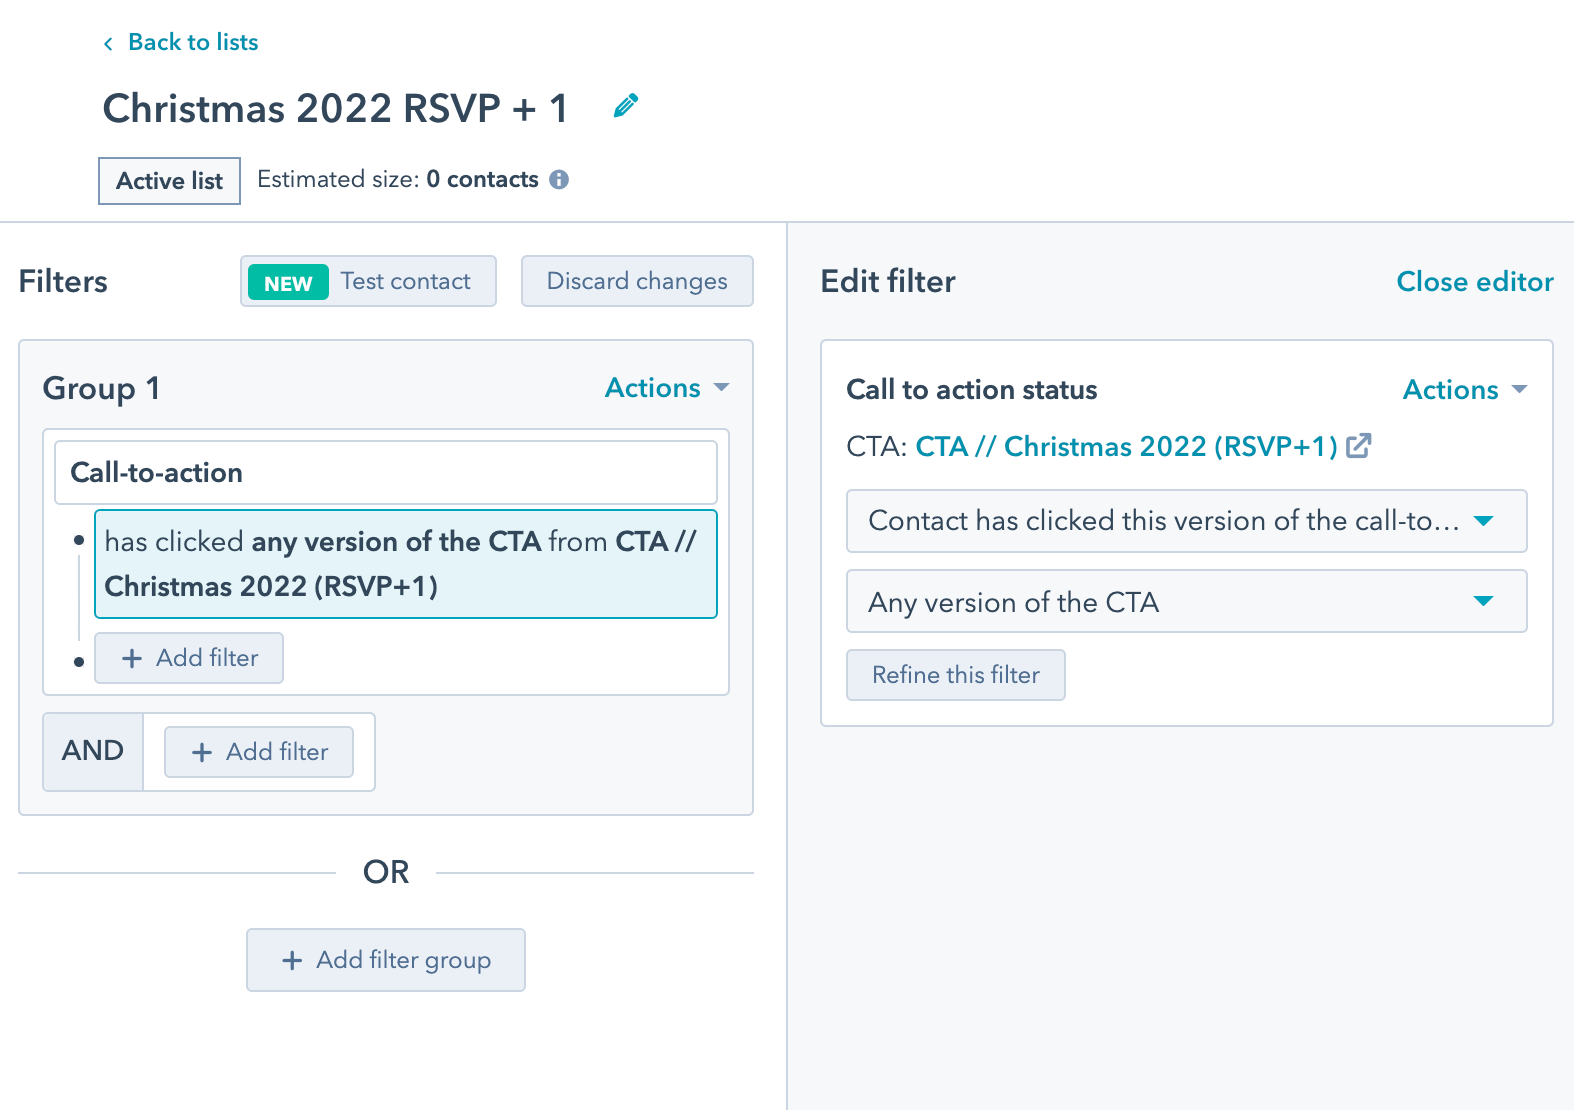The height and width of the screenshot is (1110, 1574).
Task: Click the Active list badge
Action: point(169,181)
